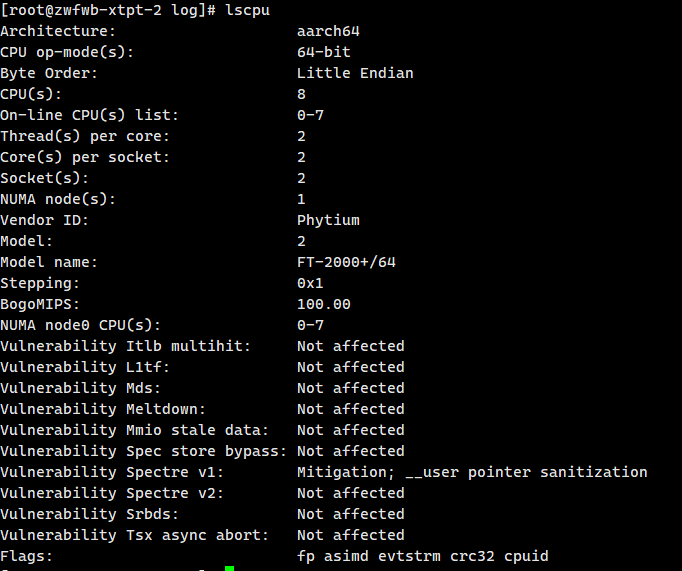Click the Vulnerability Srbds Not affected value

pyautogui.click(x=351, y=514)
